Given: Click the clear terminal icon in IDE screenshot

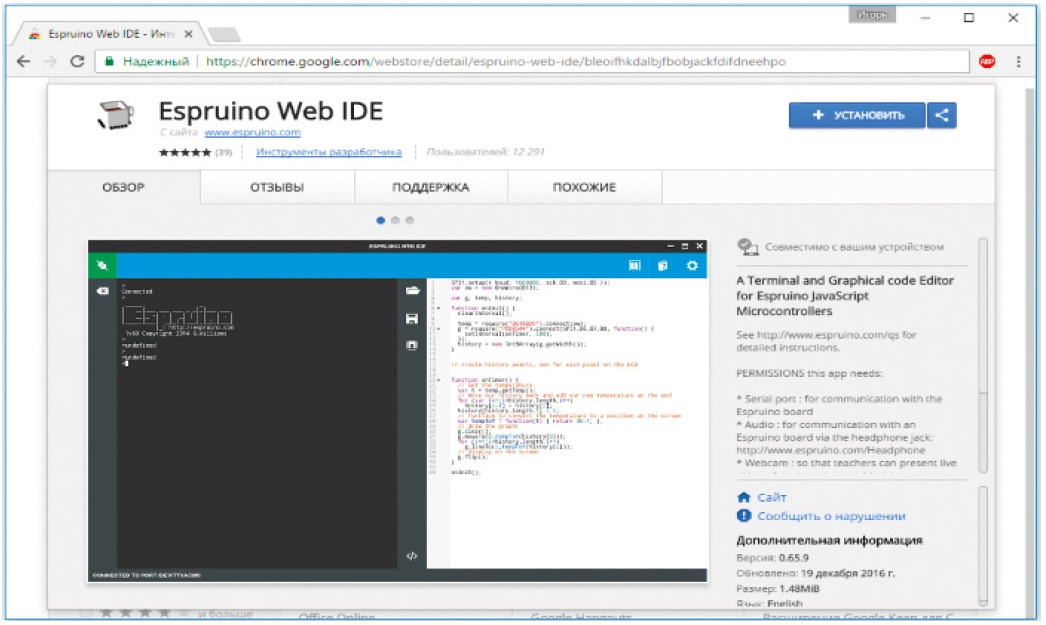Looking at the screenshot, I should (x=103, y=291).
